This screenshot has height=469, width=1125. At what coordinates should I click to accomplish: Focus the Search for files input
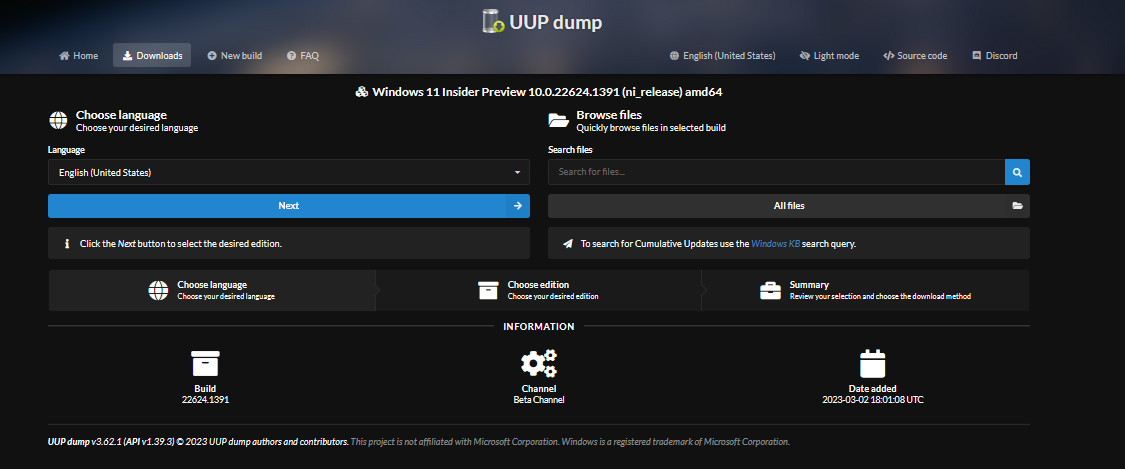click(776, 172)
